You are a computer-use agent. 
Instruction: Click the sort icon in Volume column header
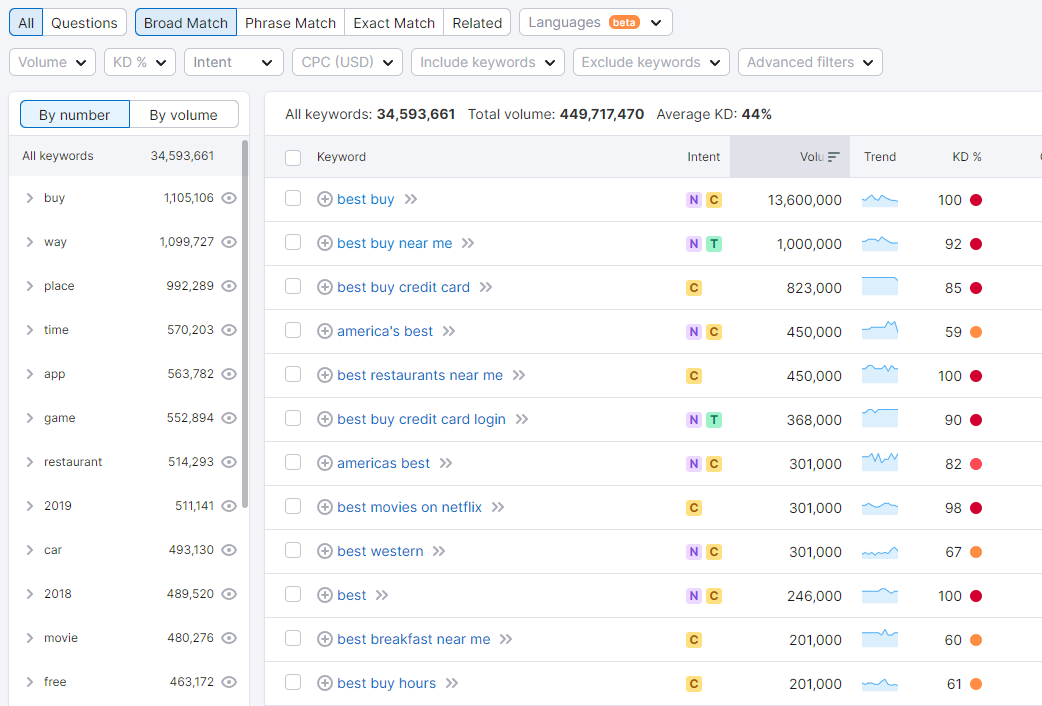833,157
